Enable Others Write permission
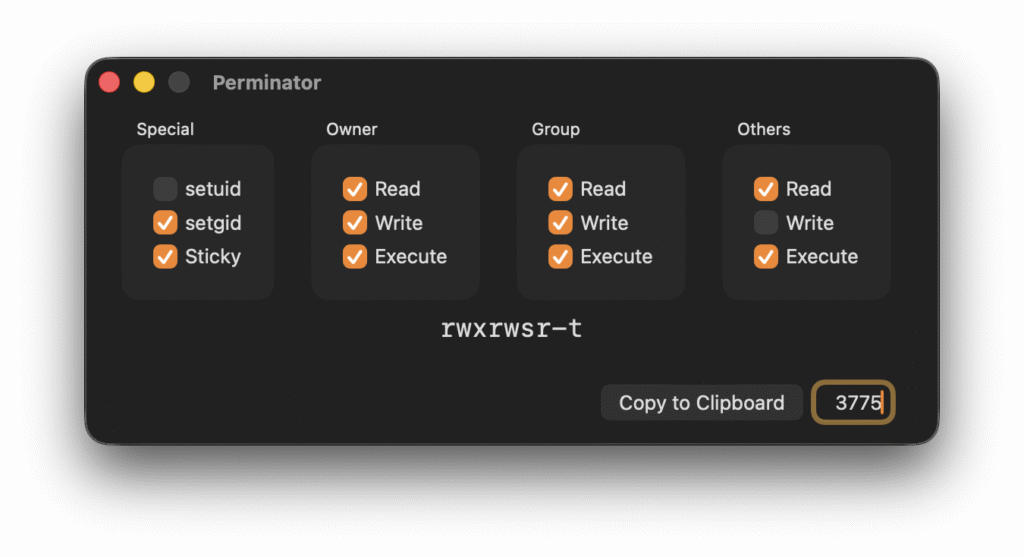 (x=766, y=223)
